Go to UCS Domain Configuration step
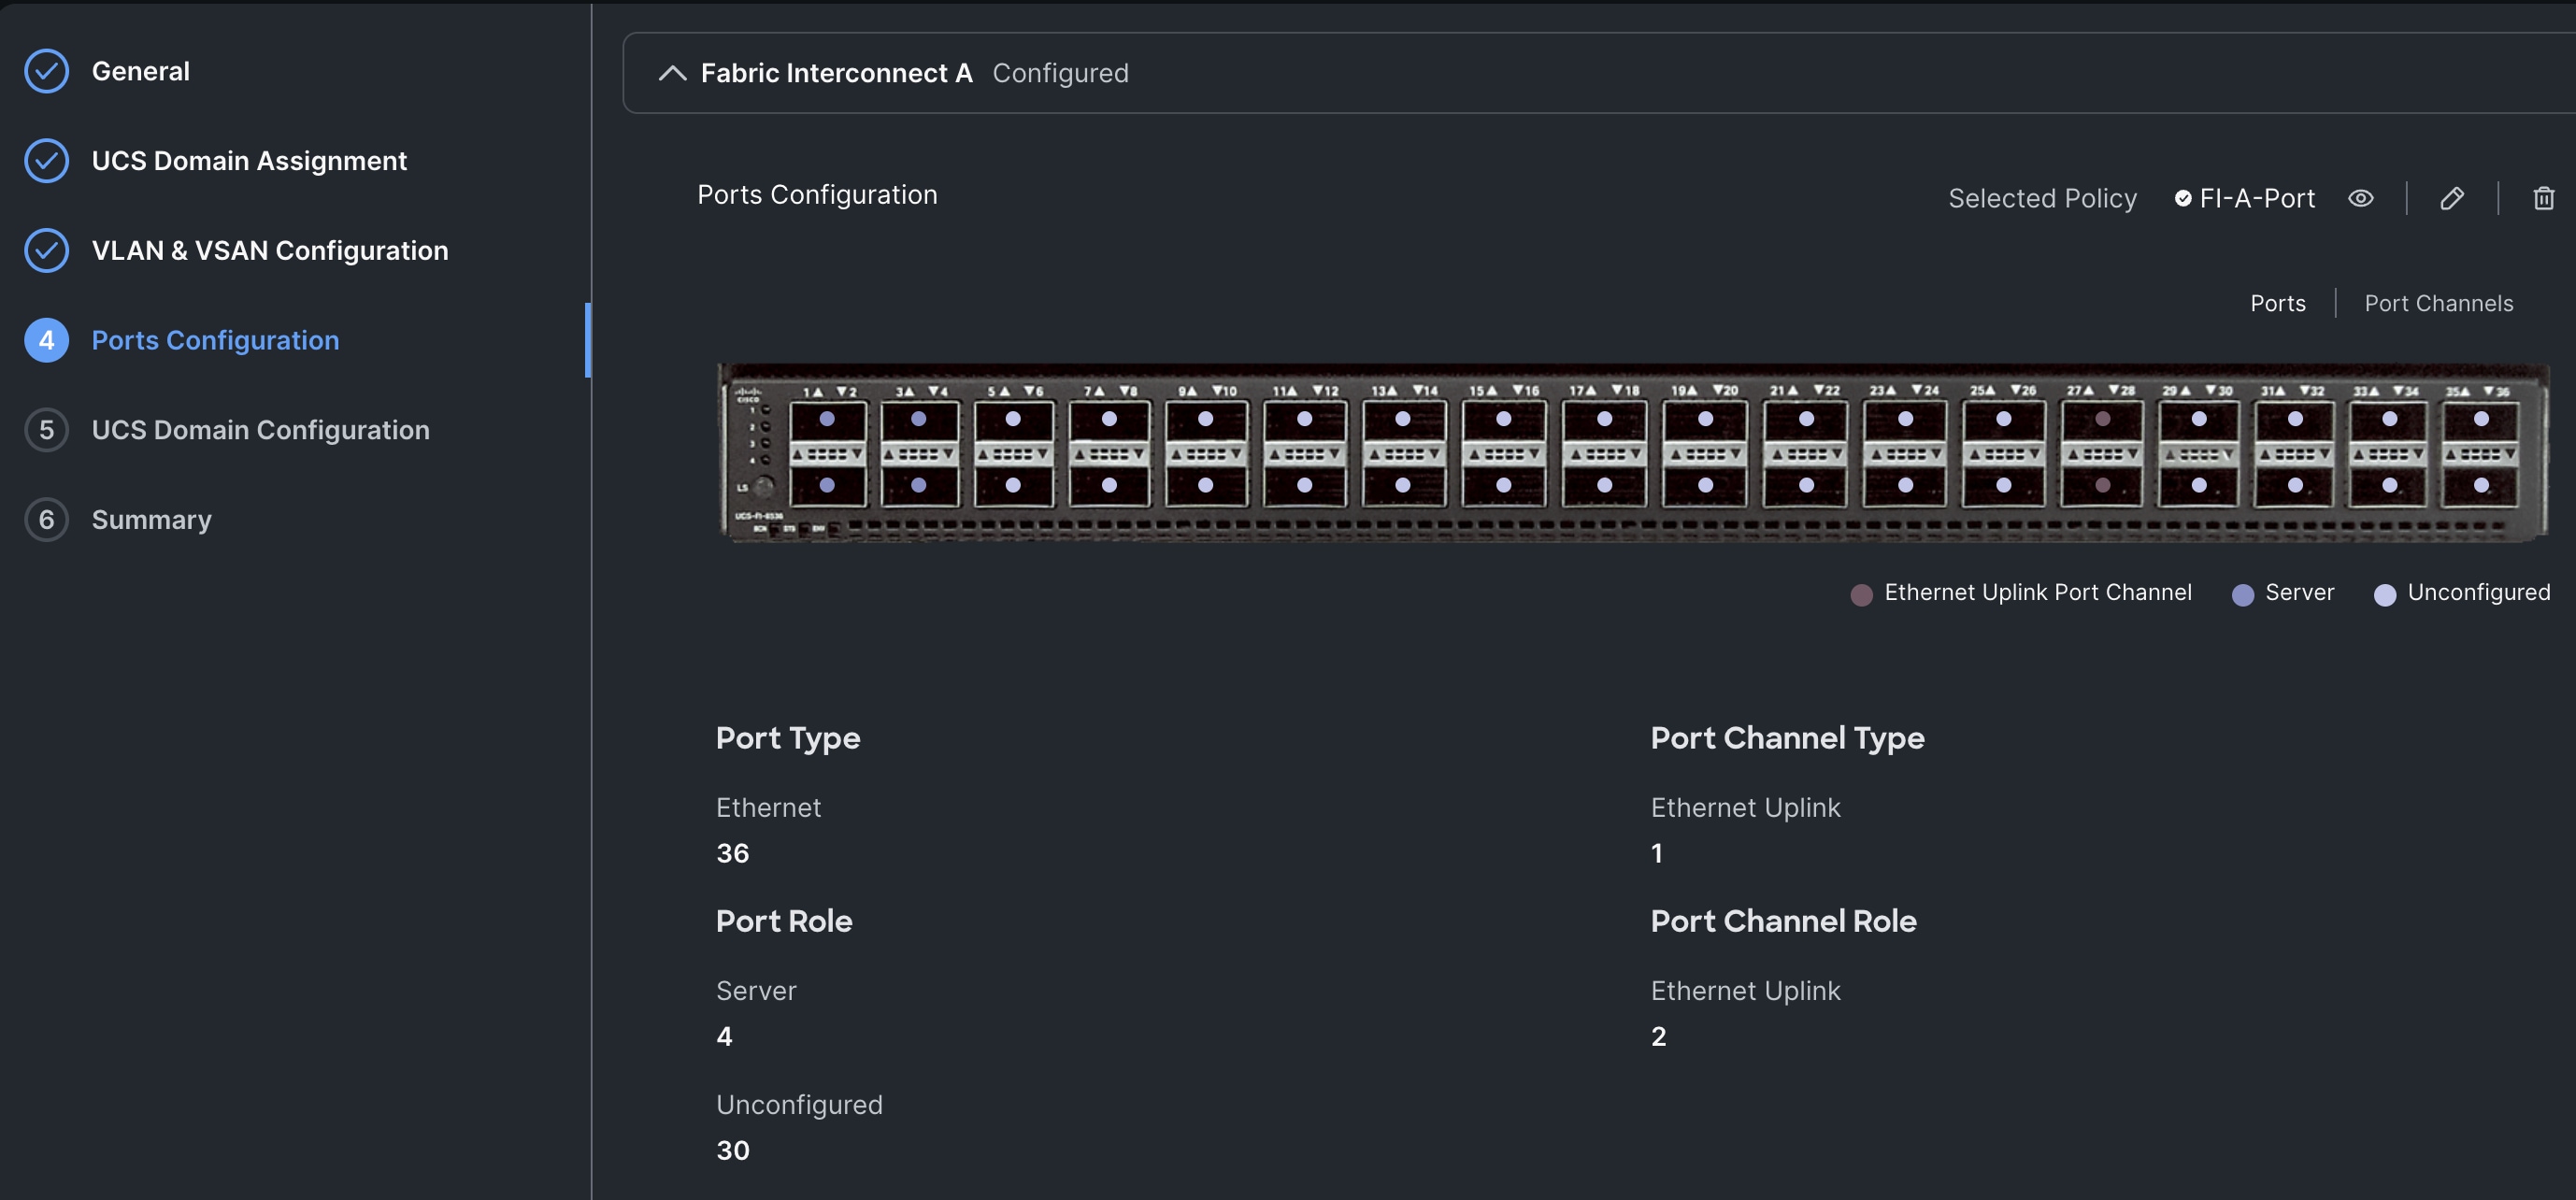Viewport: 2576px width, 1200px height. pos(260,430)
